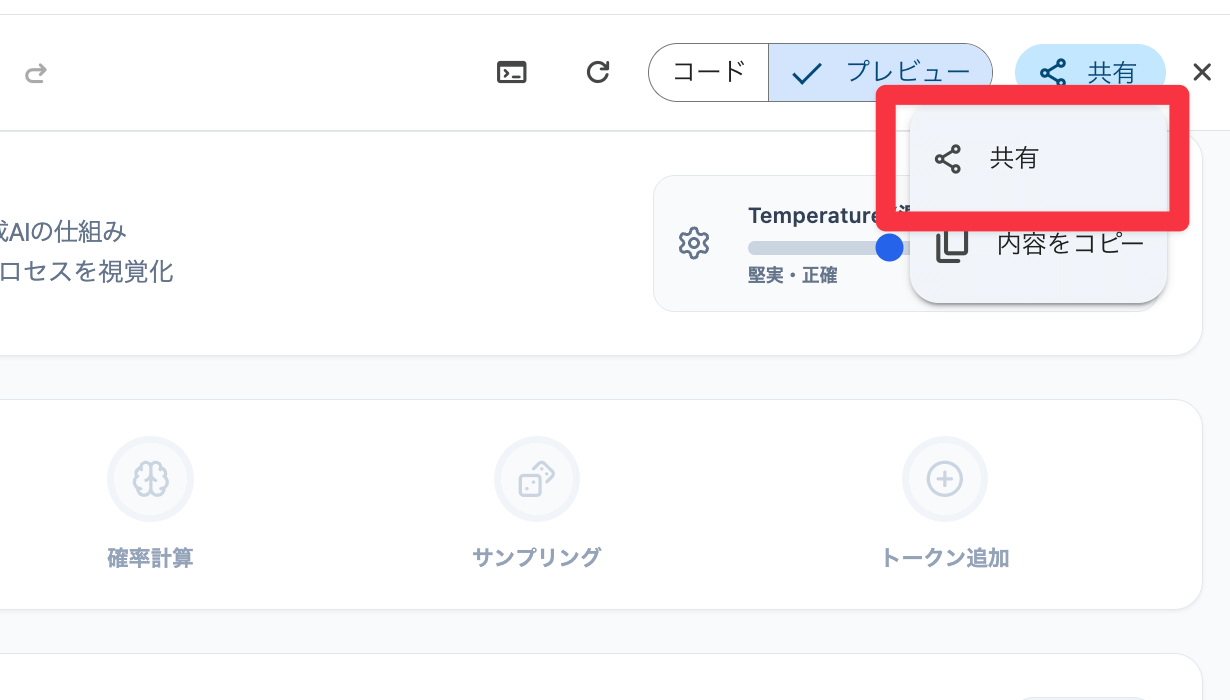The width and height of the screenshot is (1230, 700).
Task: Select the プレビュー view toggle
Action: click(x=880, y=72)
